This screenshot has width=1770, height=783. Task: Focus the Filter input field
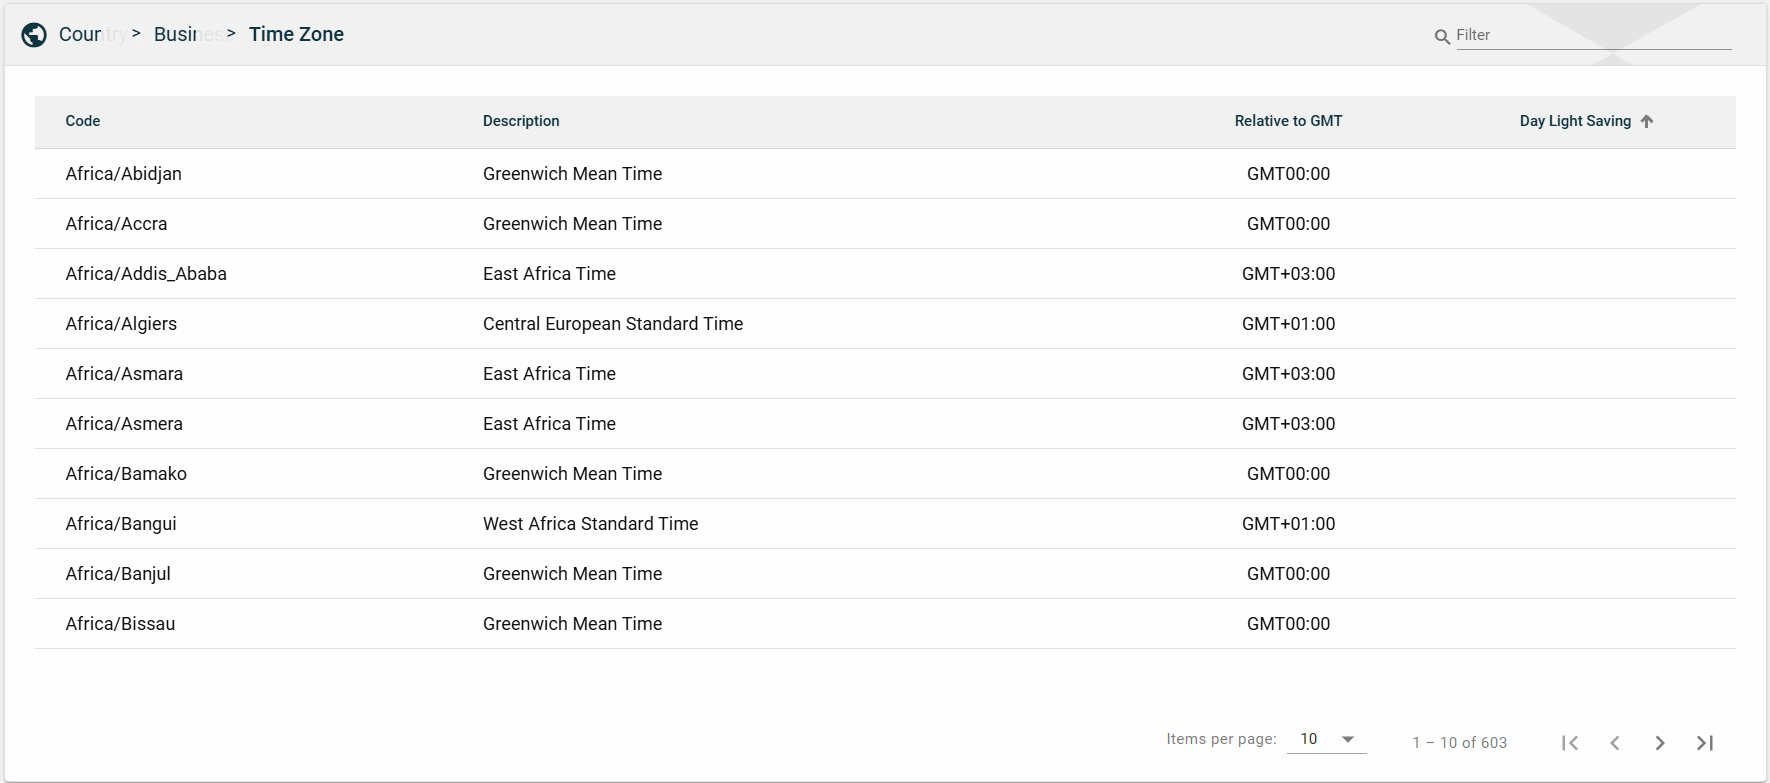click(x=1592, y=35)
